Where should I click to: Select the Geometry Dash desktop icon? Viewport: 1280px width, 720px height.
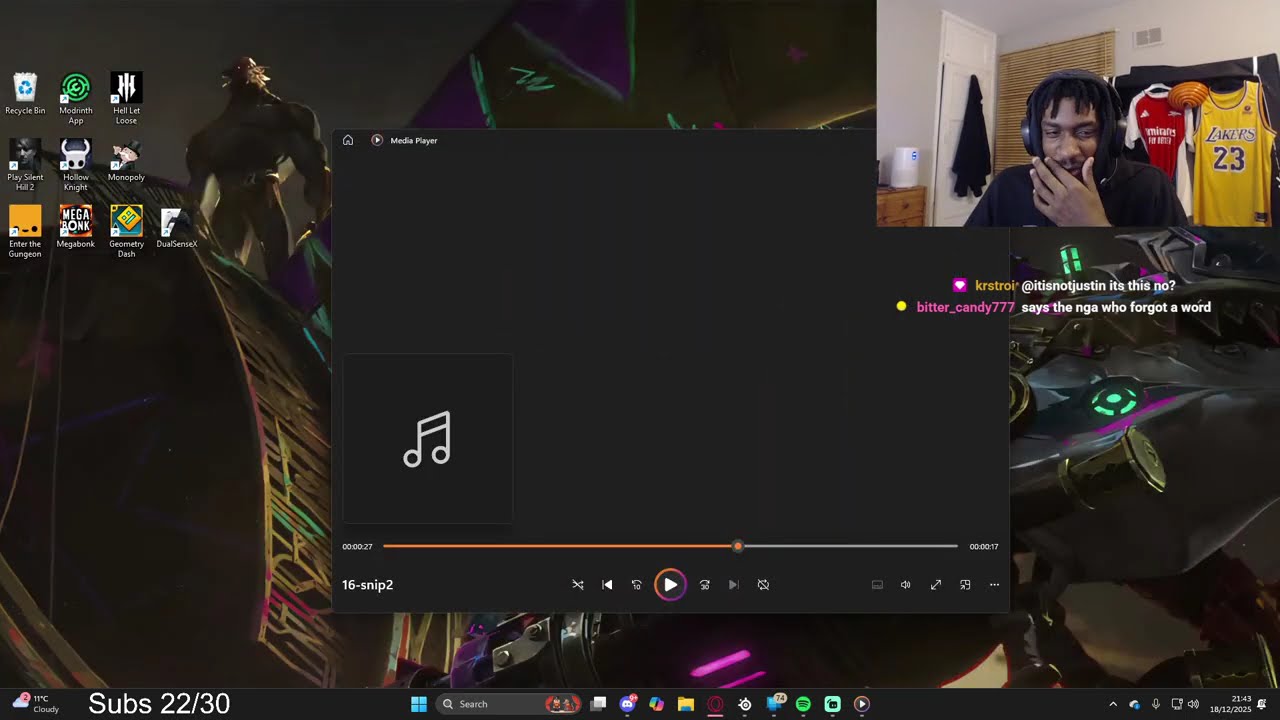[126, 232]
